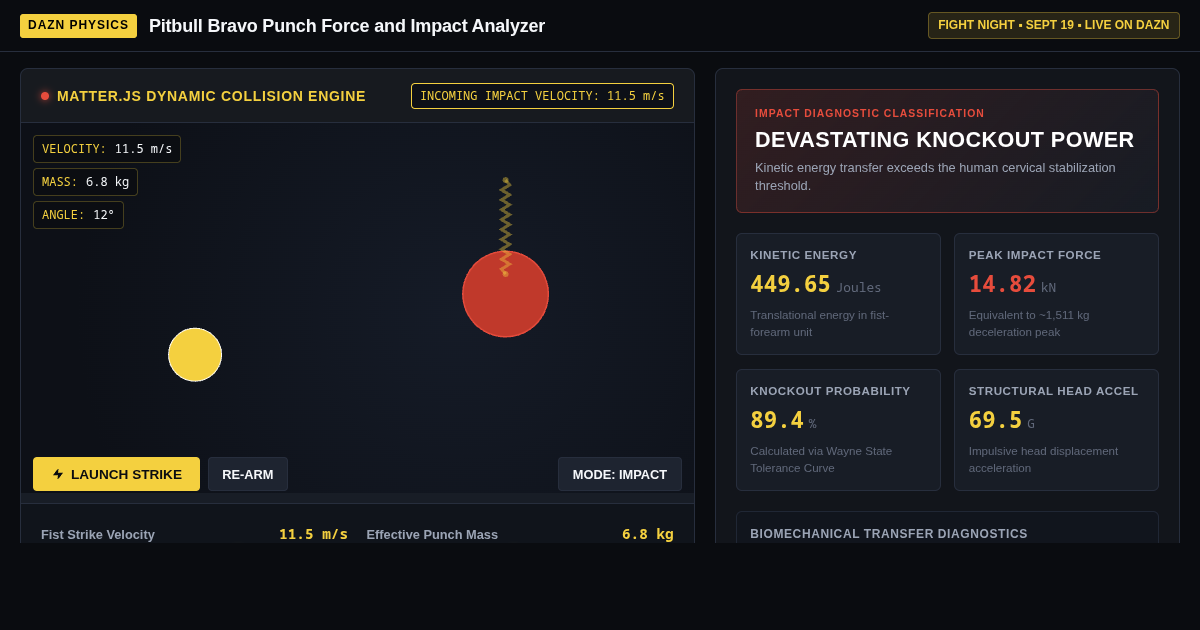
Task: Click the VELOCITY: 11.5 m/s overlay label
Action: pos(107,149)
